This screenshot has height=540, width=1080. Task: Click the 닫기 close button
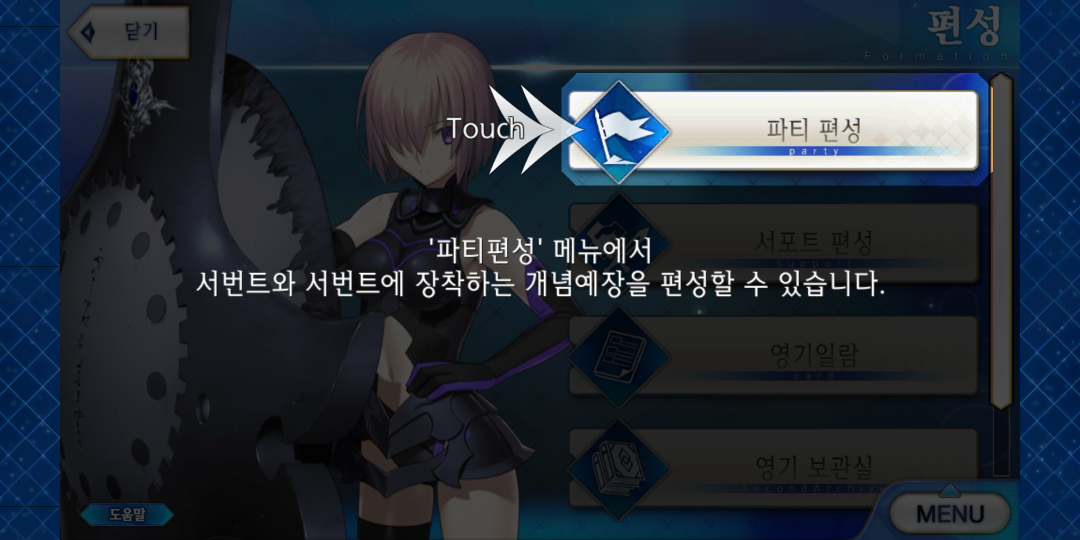128,32
